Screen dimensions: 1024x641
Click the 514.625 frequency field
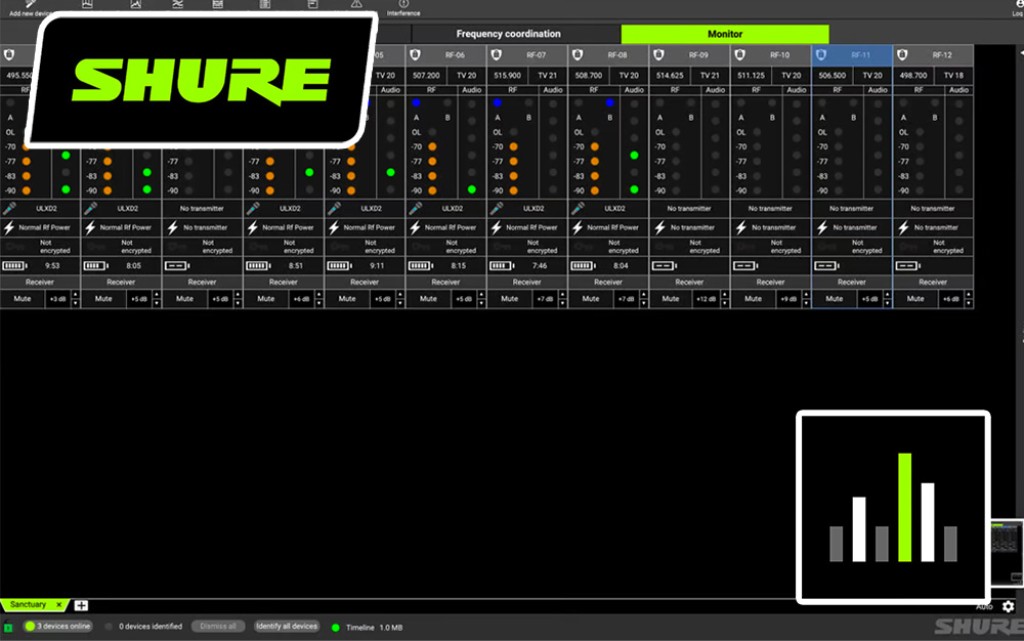click(x=670, y=75)
